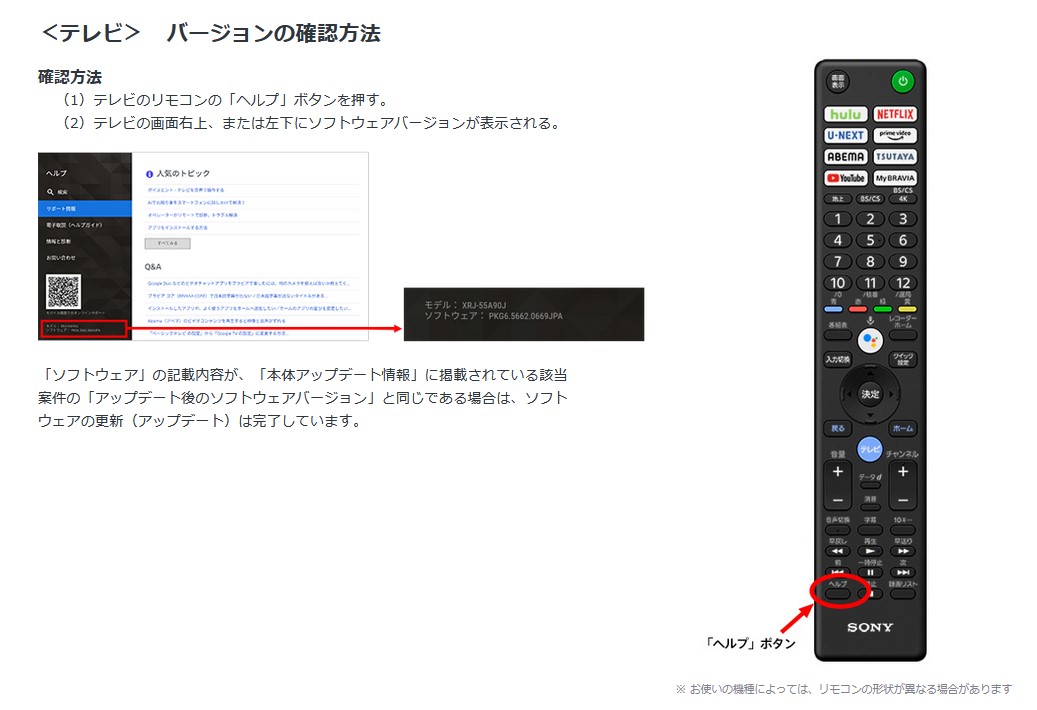The width and height of the screenshot is (1037, 710).
Task: Click number 5 on the remote
Action: (x=870, y=240)
